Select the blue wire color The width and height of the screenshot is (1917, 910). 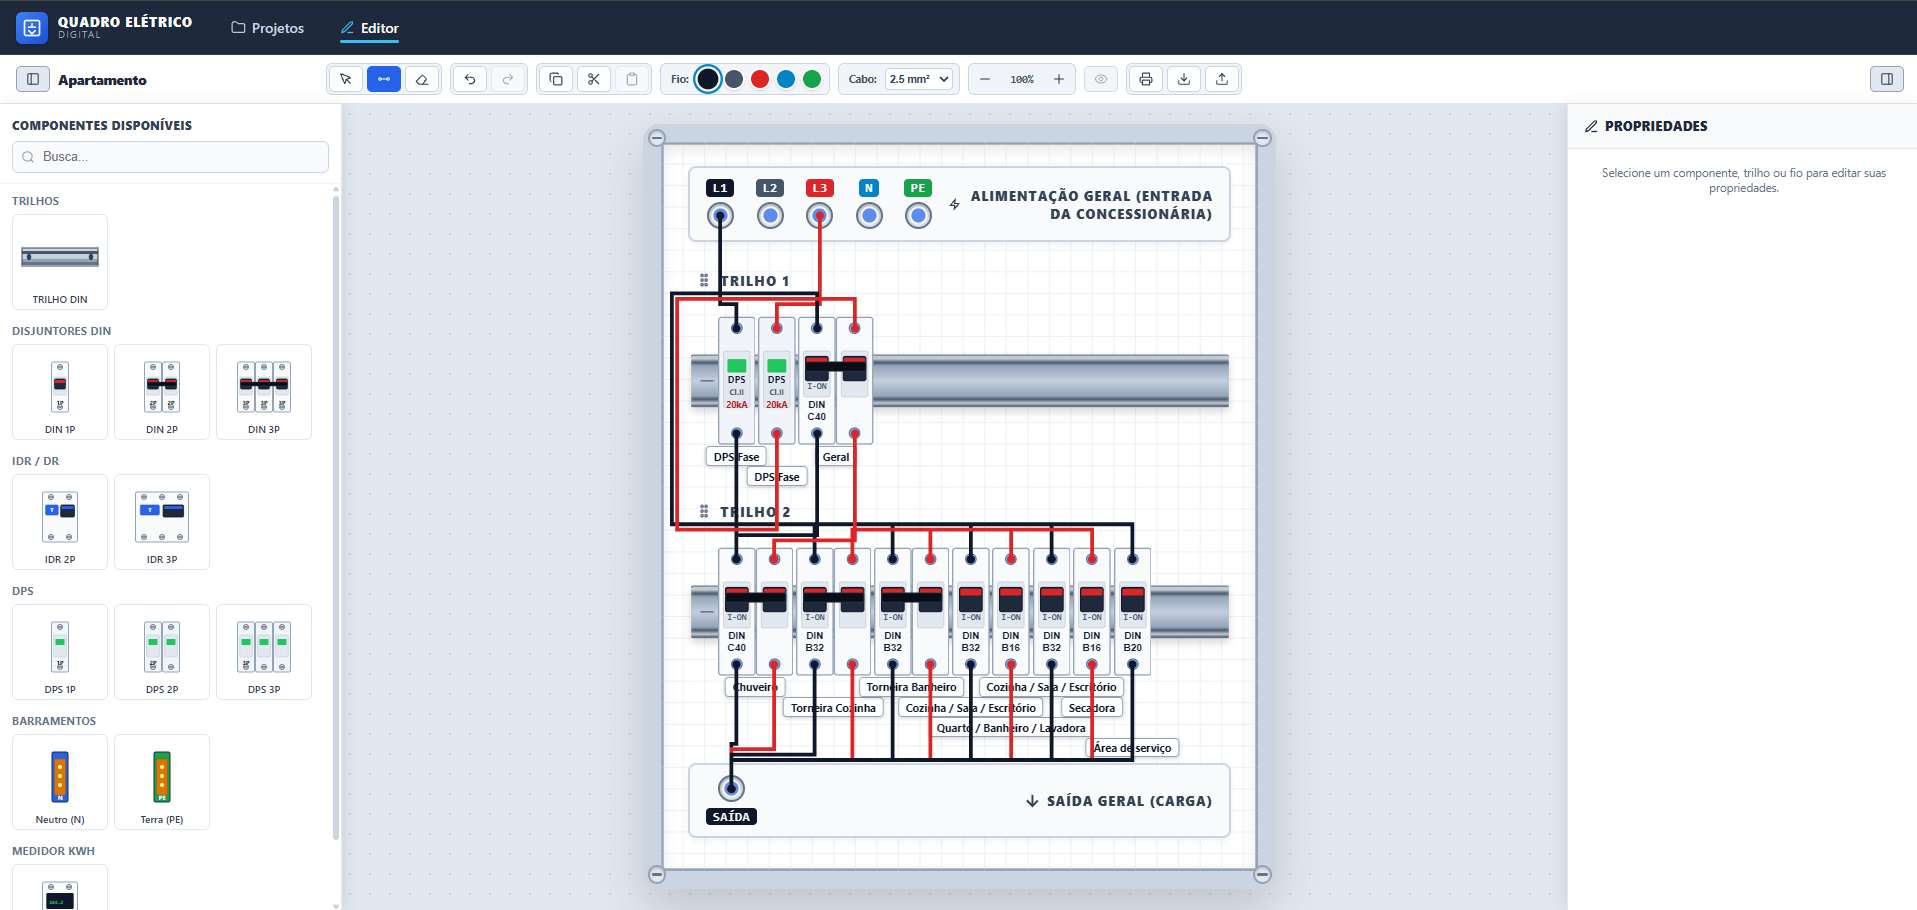point(786,79)
